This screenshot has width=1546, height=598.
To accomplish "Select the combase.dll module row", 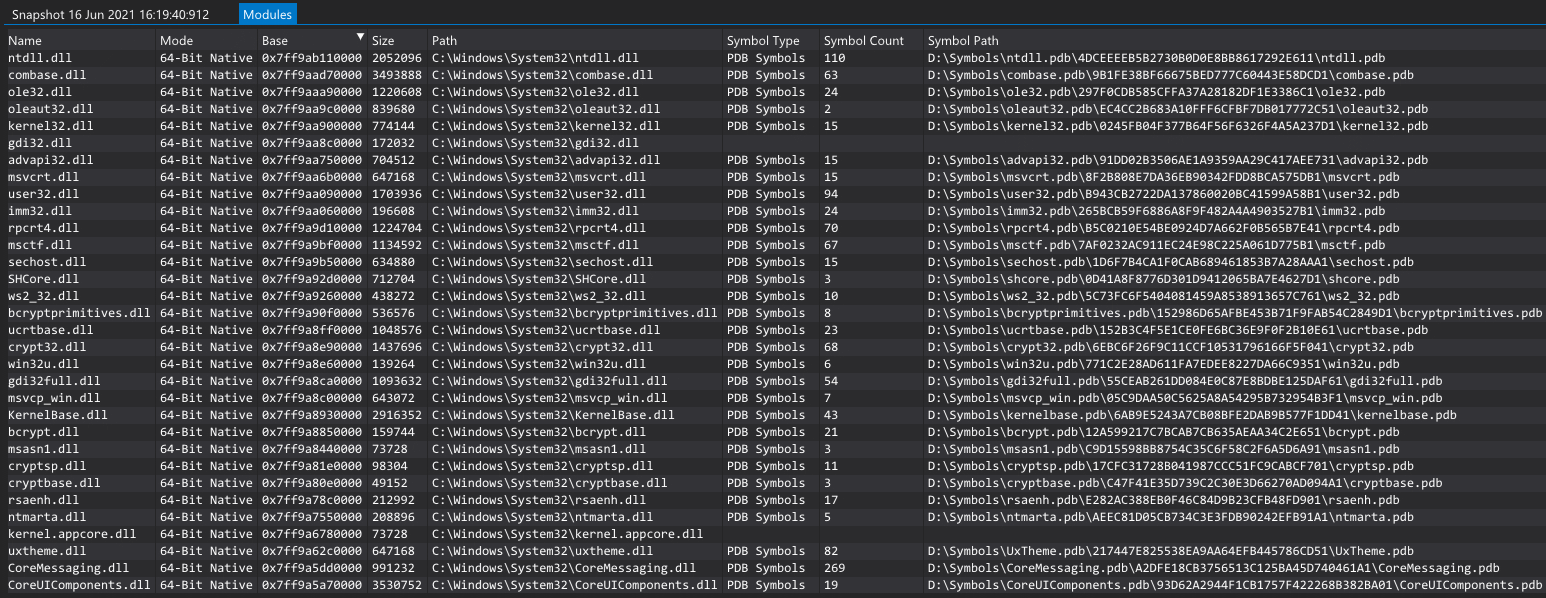I will 42,74.
